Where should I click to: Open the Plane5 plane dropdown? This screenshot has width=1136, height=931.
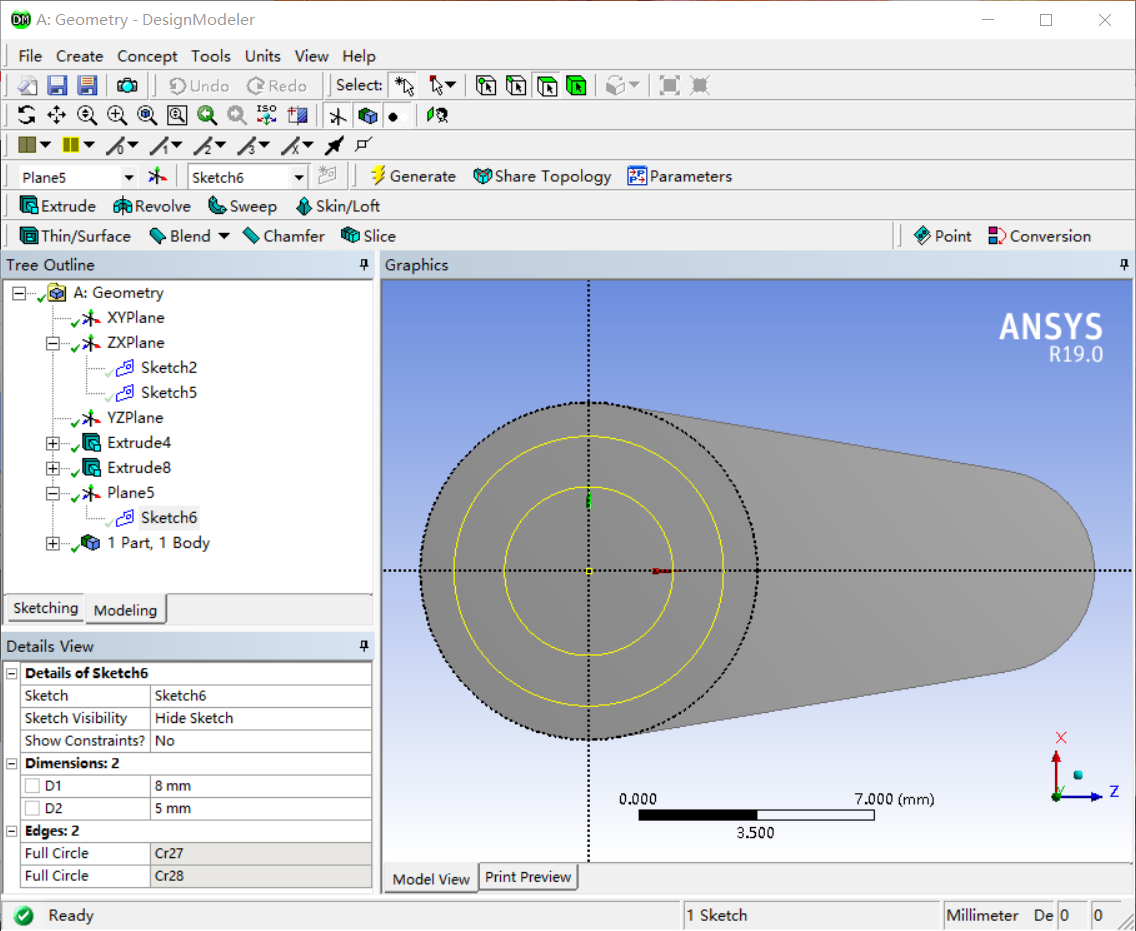[128, 177]
